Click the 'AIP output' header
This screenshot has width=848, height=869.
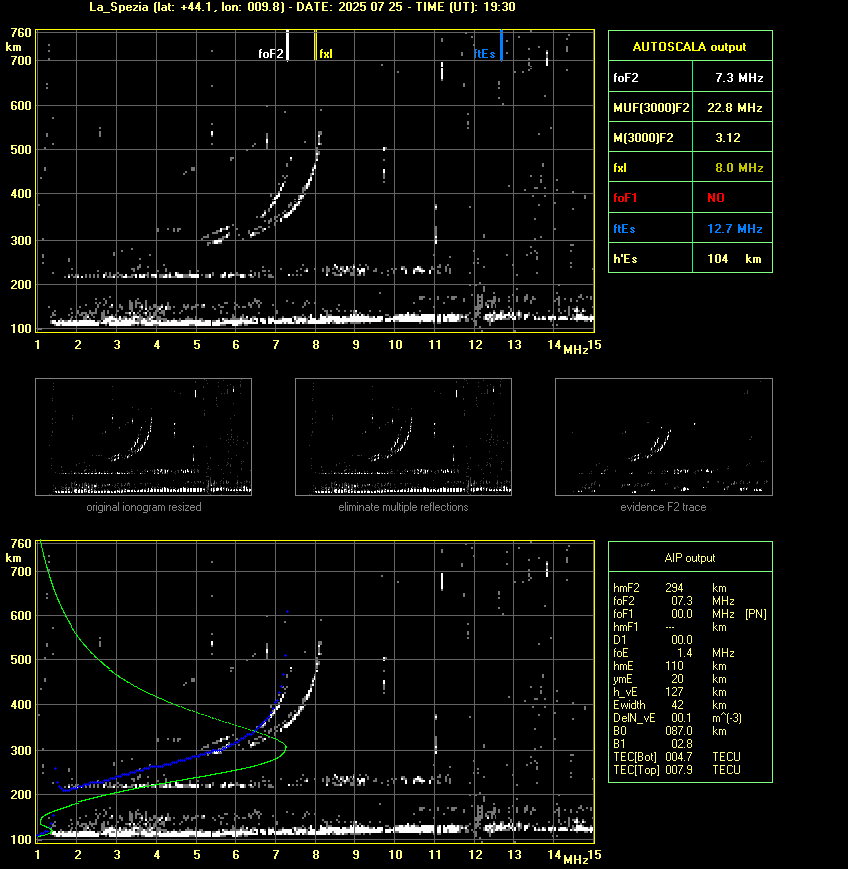point(690,558)
